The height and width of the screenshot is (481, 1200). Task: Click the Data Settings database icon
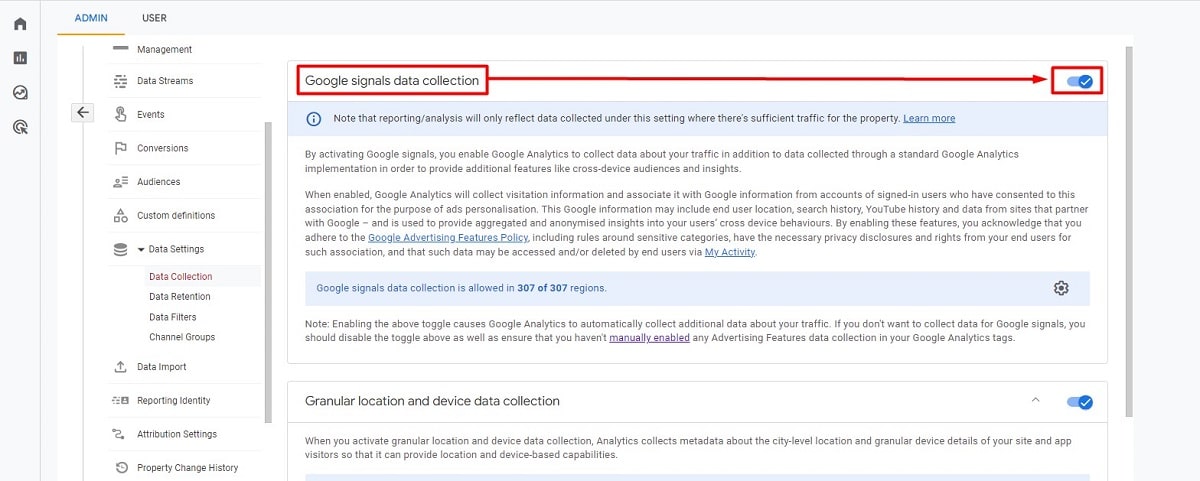coord(120,249)
